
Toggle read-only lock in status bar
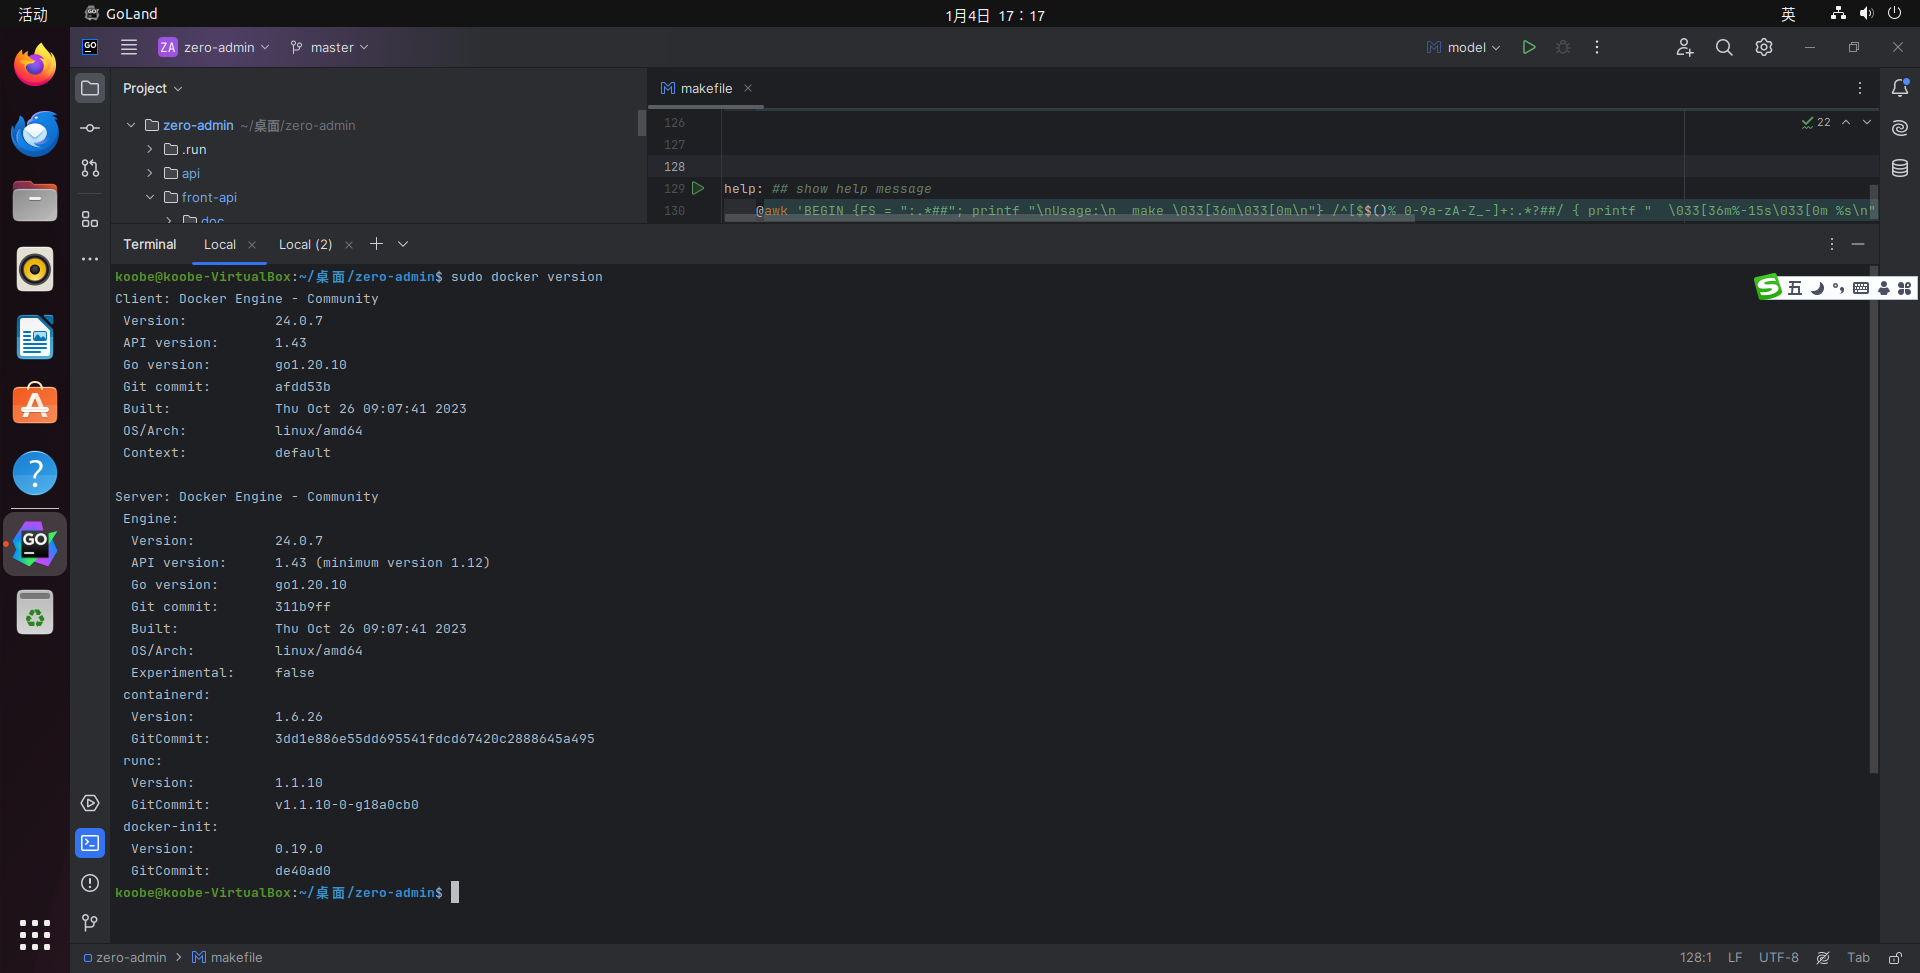[1895, 958]
